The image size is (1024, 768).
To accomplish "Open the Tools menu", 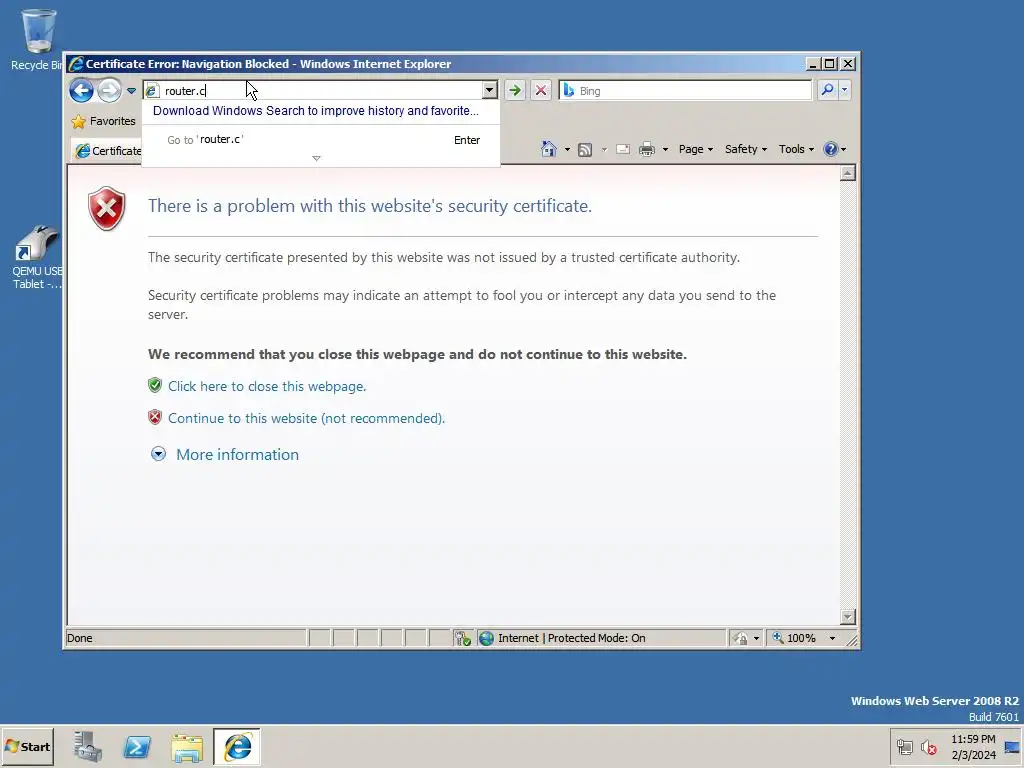I will [796, 149].
